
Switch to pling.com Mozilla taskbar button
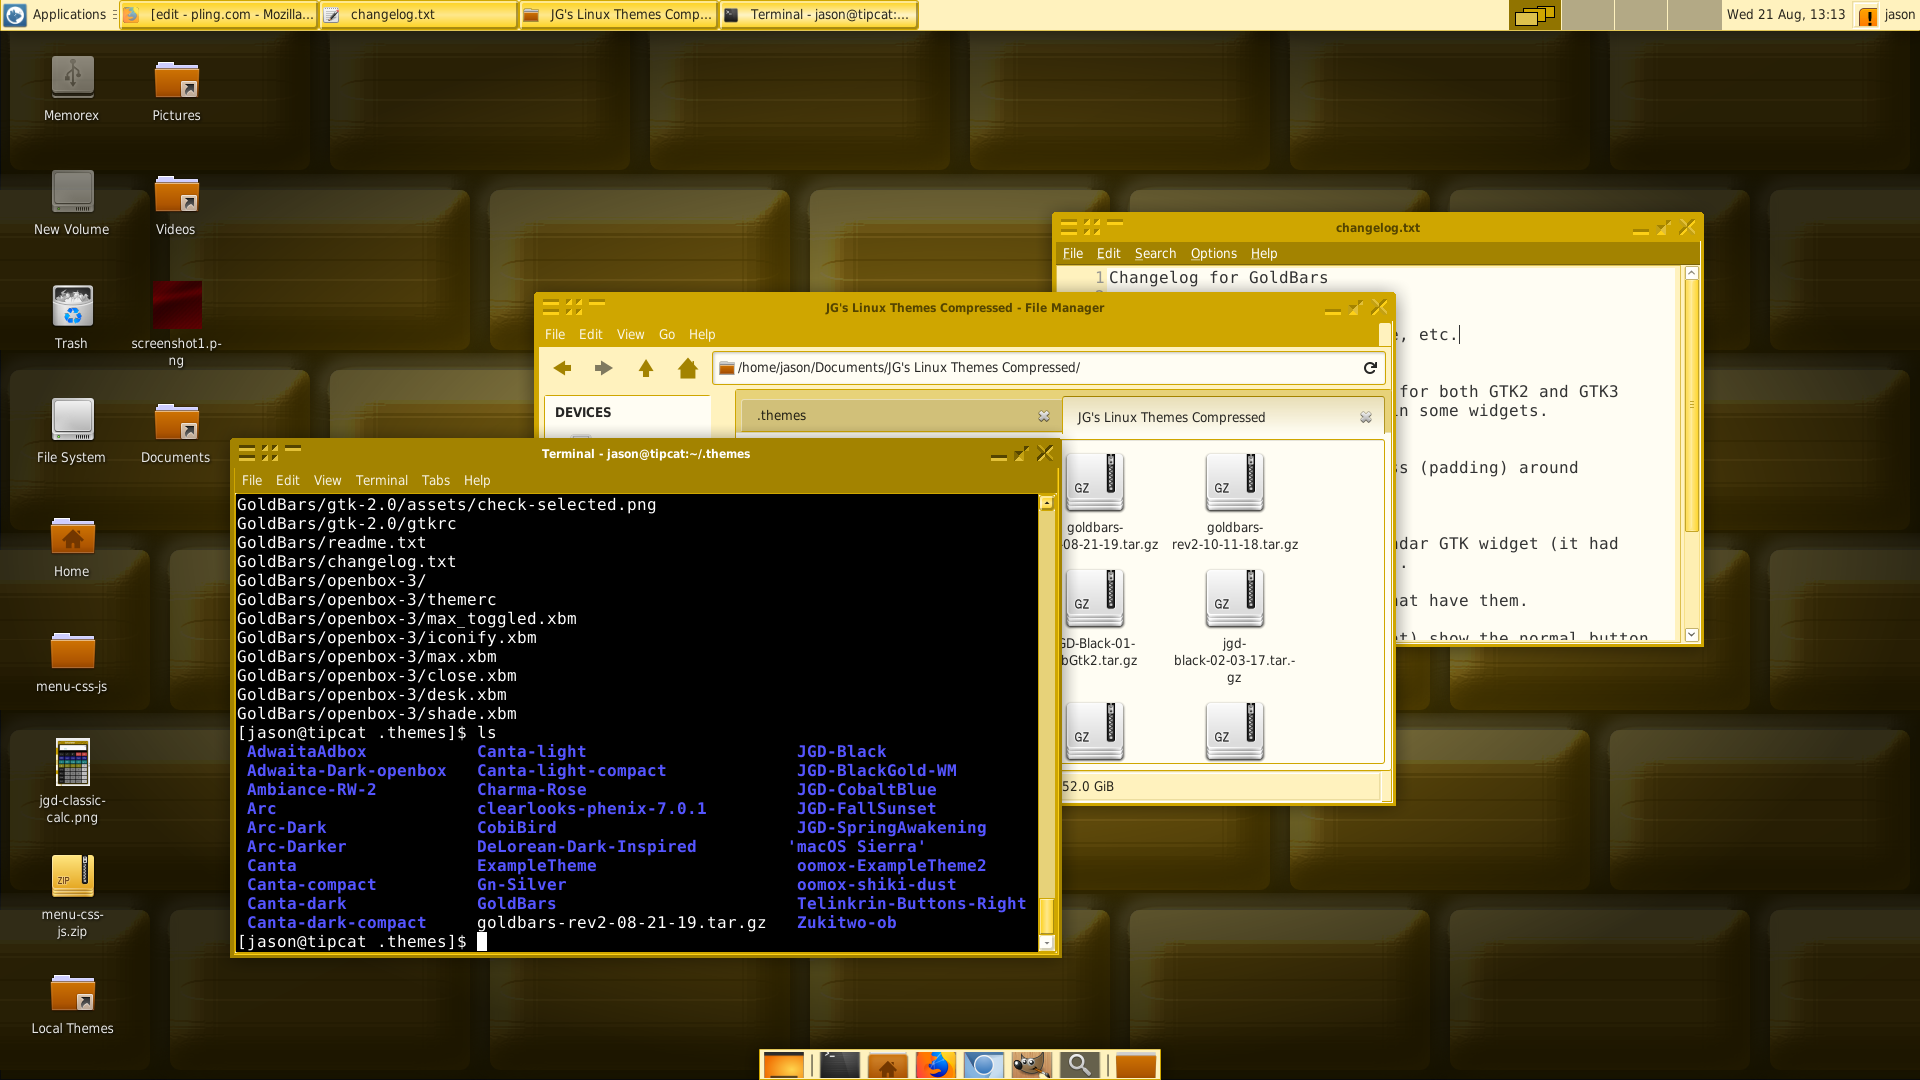219,15
